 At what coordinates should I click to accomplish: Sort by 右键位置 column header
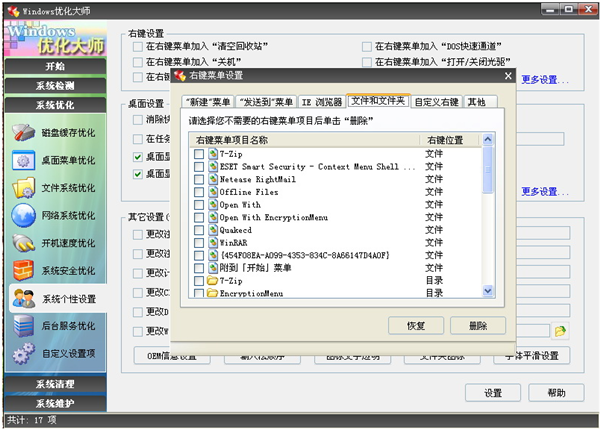coord(450,140)
